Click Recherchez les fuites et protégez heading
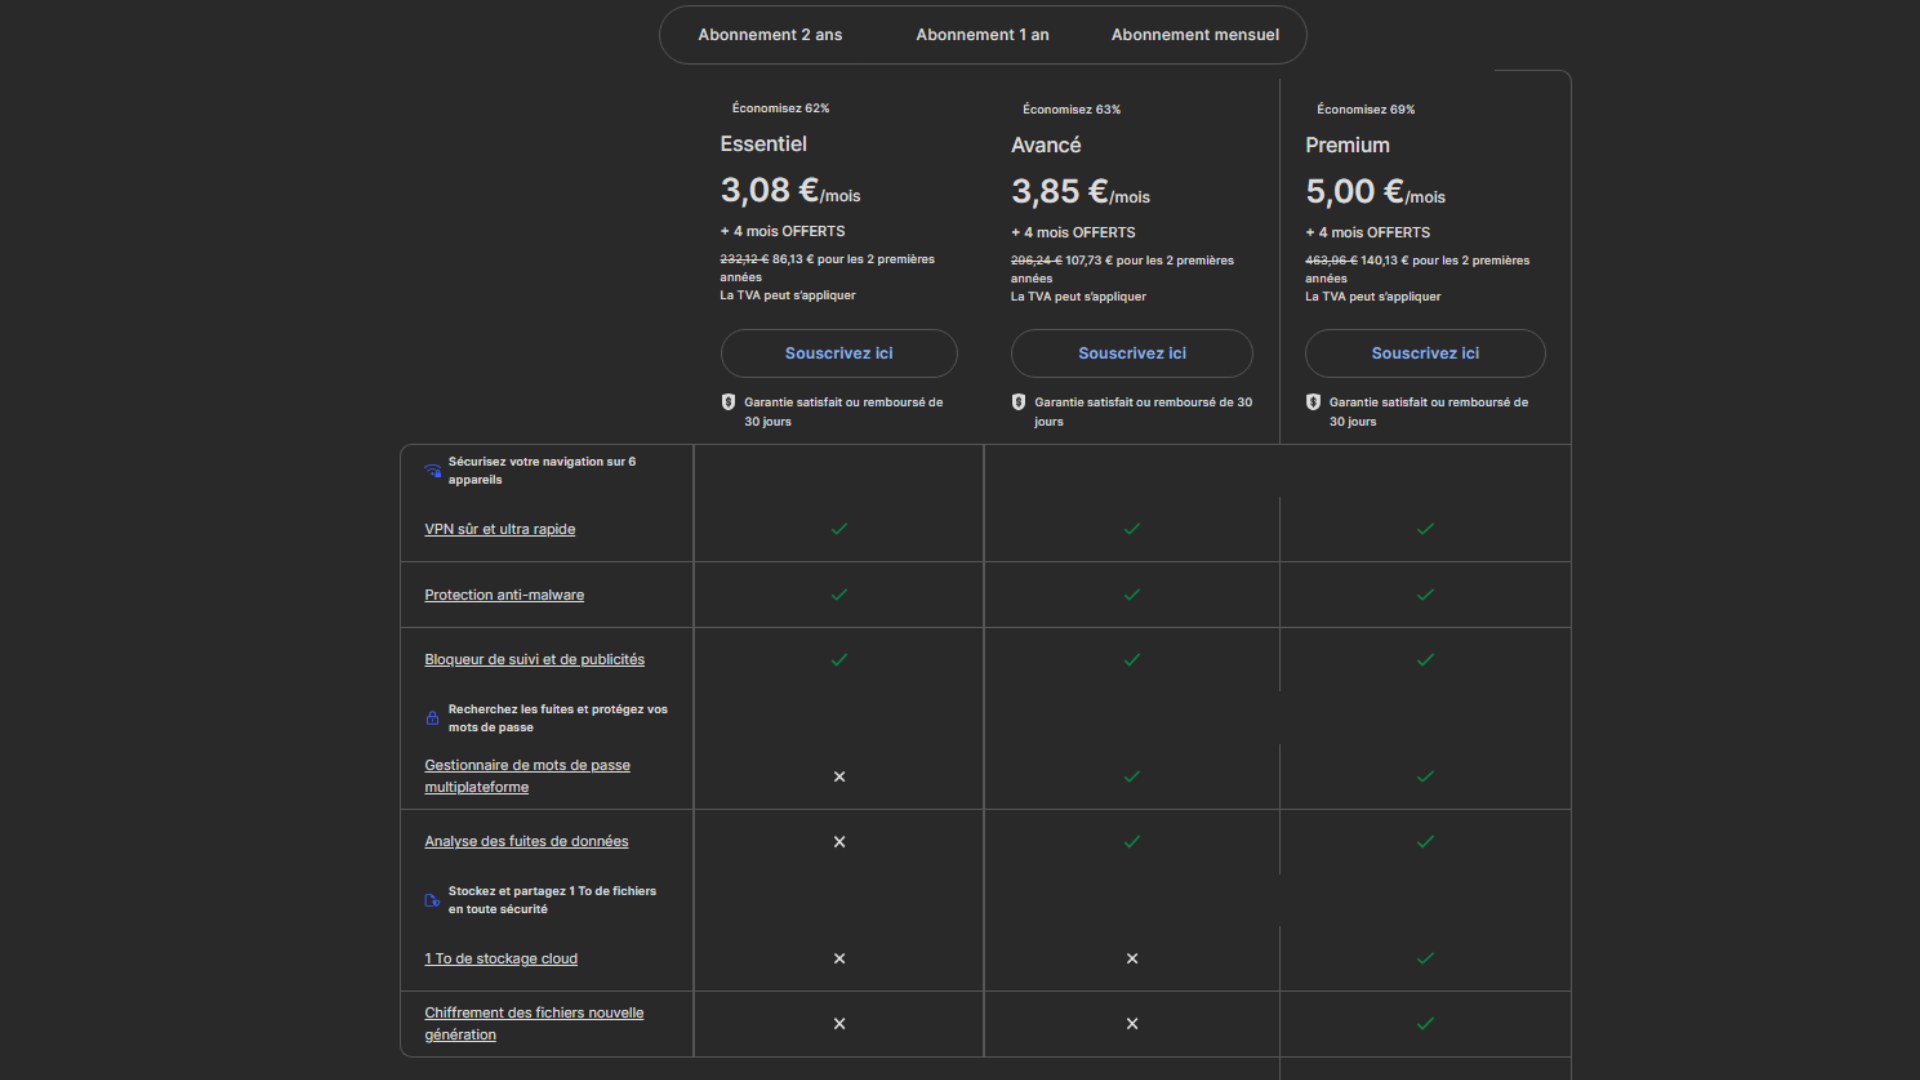Screen dimensions: 1920x1080 click(558, 718)
